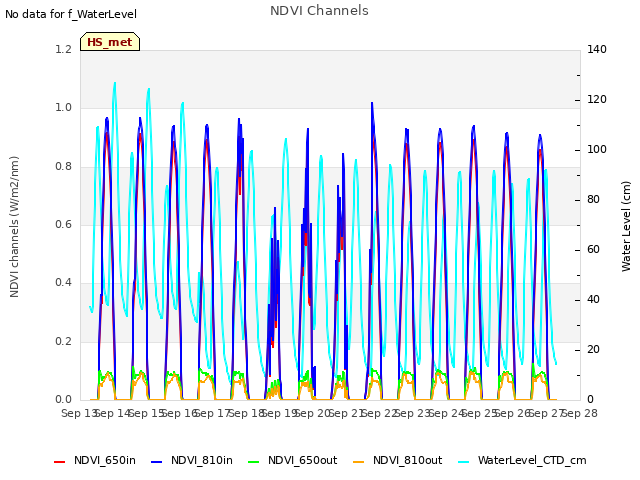
Task: Click the 0.4 left axis tick label
Action: [64, 283]
